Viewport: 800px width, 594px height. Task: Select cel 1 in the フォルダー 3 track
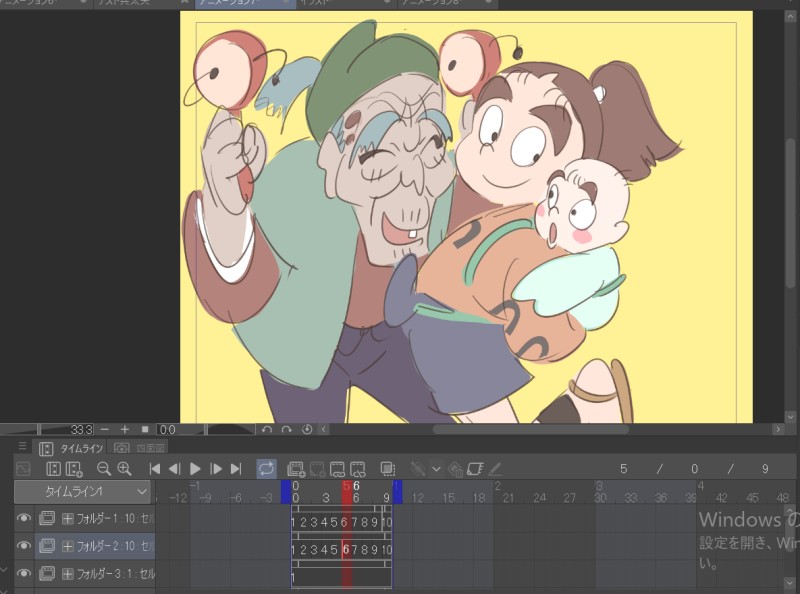click(293, 578)
